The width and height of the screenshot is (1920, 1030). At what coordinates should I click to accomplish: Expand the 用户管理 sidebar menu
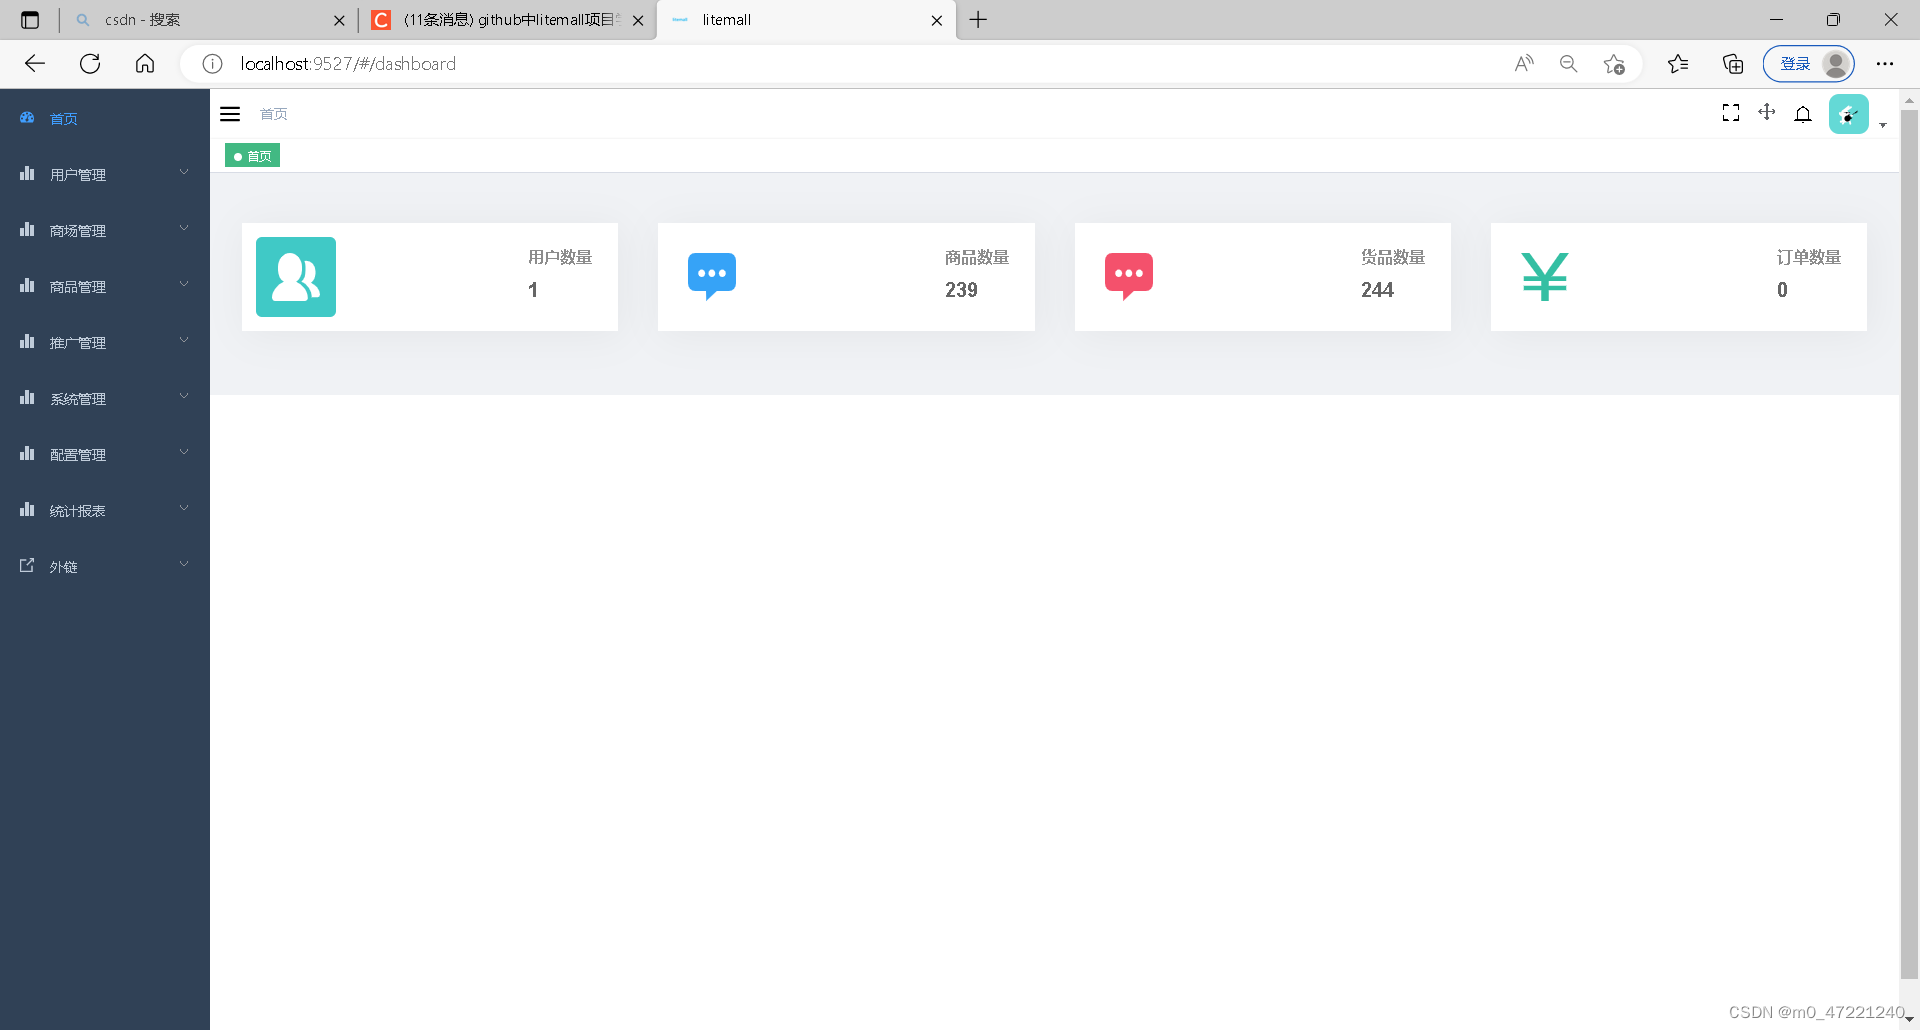[x=79, y=174]
